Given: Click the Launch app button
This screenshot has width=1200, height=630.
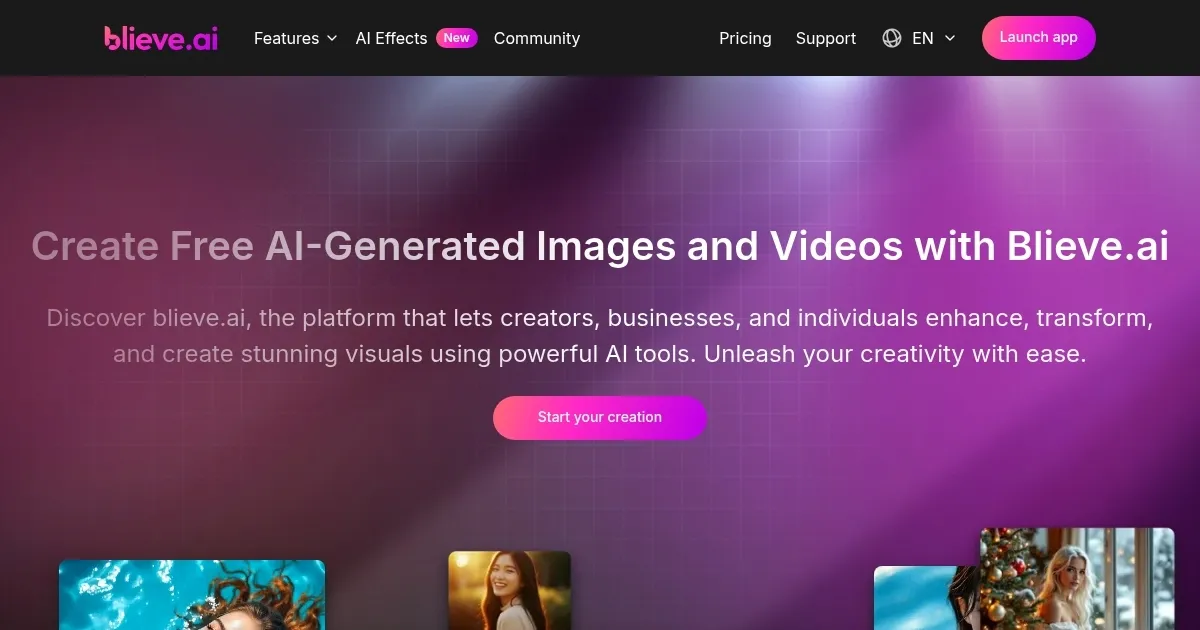Looking at the screenshot, I should [1038, 37].
